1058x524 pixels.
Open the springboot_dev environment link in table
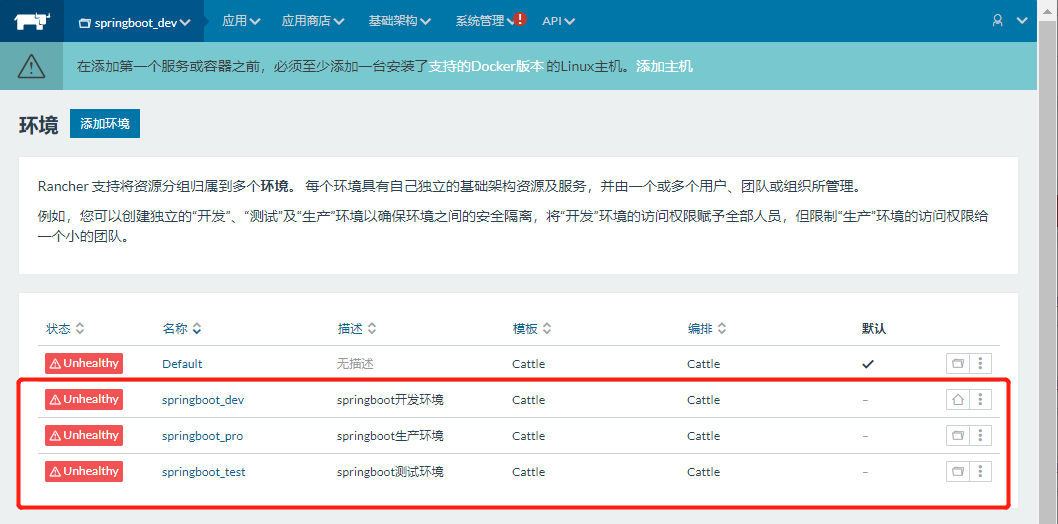[x=203, y=400]
